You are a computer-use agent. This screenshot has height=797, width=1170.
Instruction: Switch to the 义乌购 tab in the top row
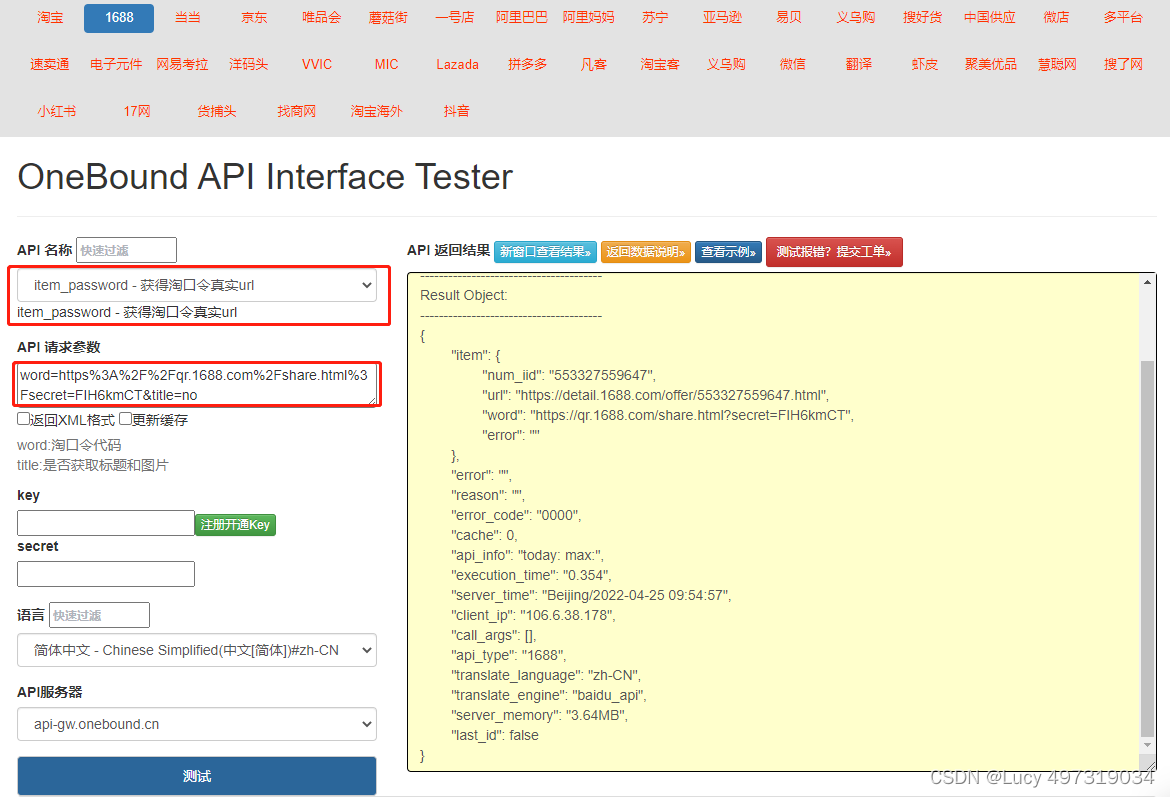[x=855, y=17]
